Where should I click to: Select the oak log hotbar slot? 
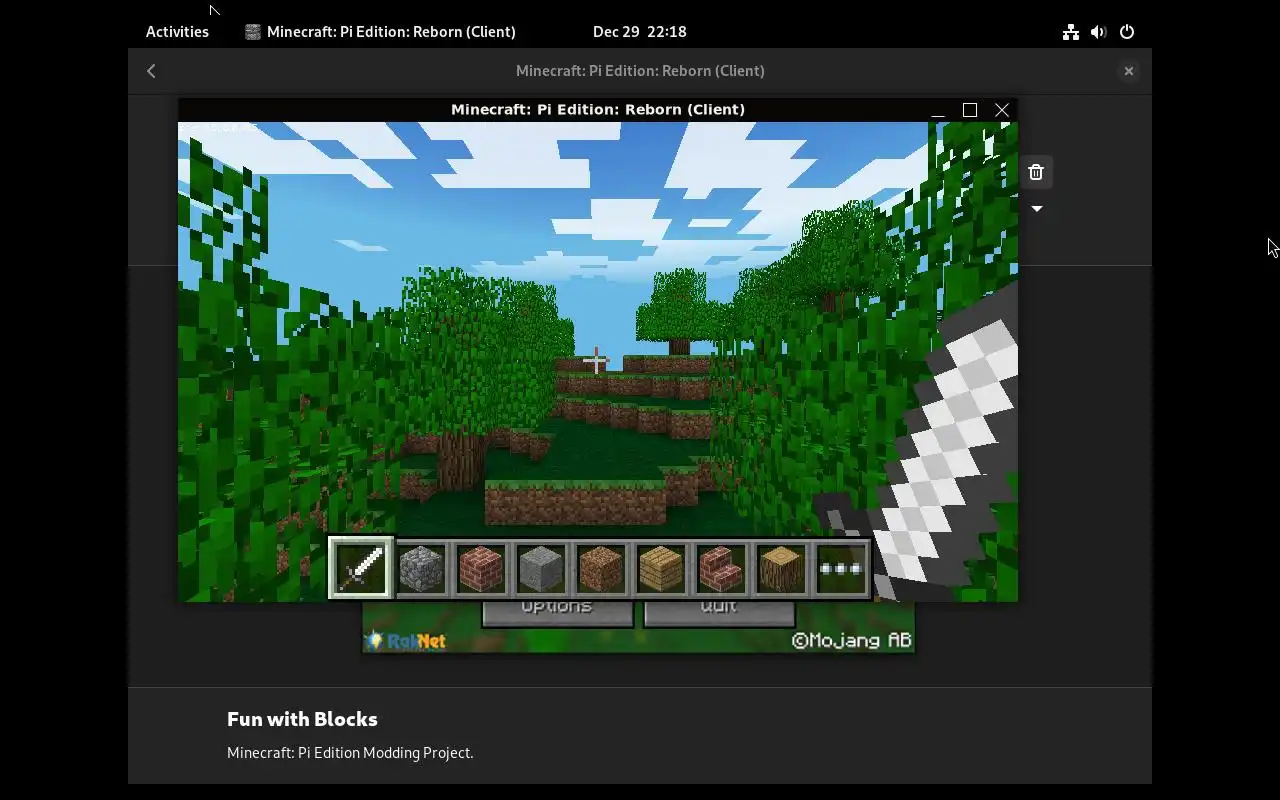[781, 568]
